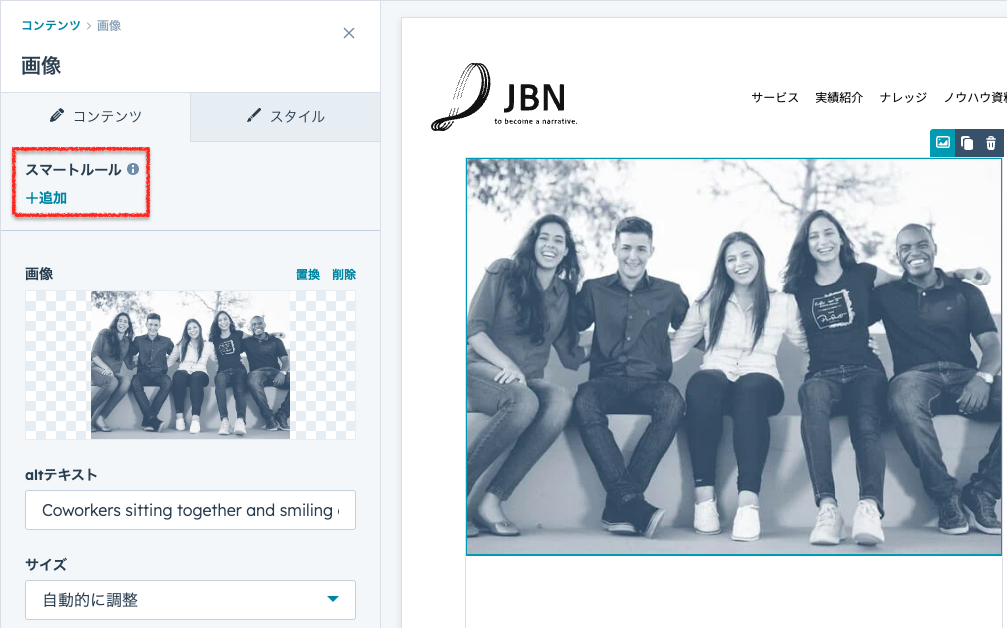Add a smart rule with +追加
This screenshot has width=1007, height=628.
point(46,198)
